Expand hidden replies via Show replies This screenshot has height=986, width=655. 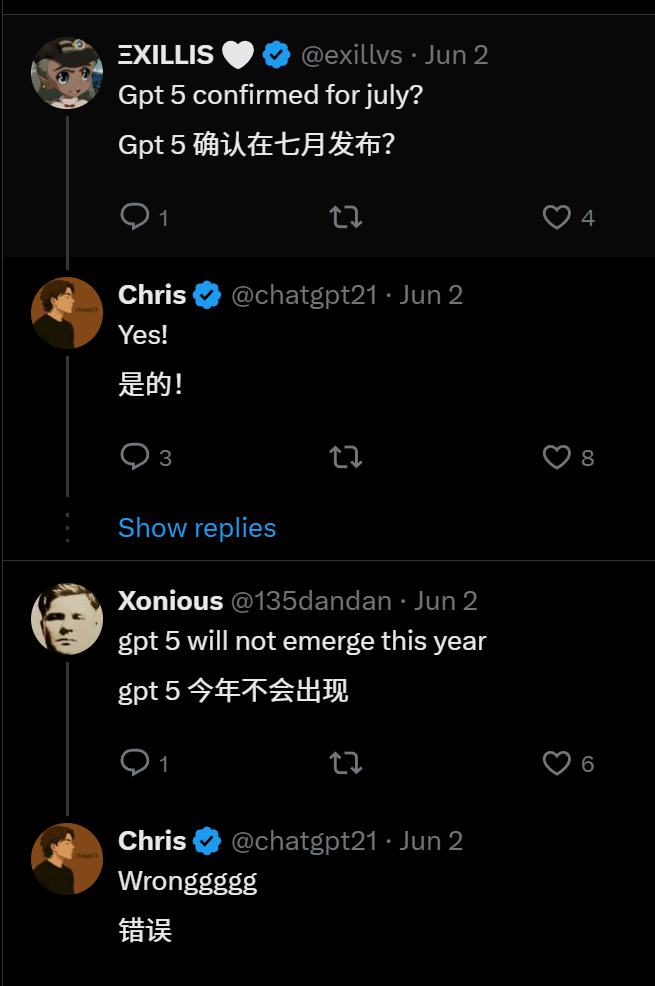click(197, 528)
